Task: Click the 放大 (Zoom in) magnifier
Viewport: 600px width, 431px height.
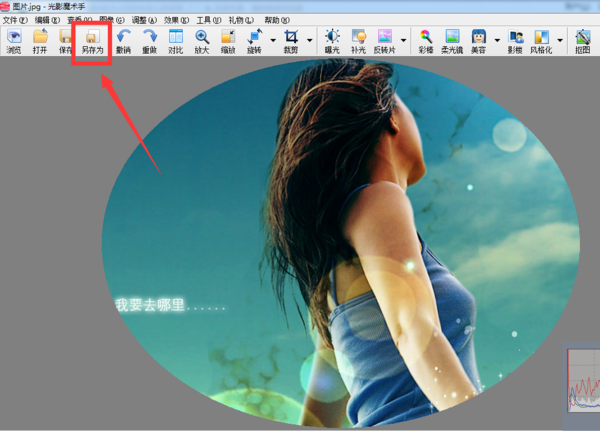Action: [x=202, y=41]
